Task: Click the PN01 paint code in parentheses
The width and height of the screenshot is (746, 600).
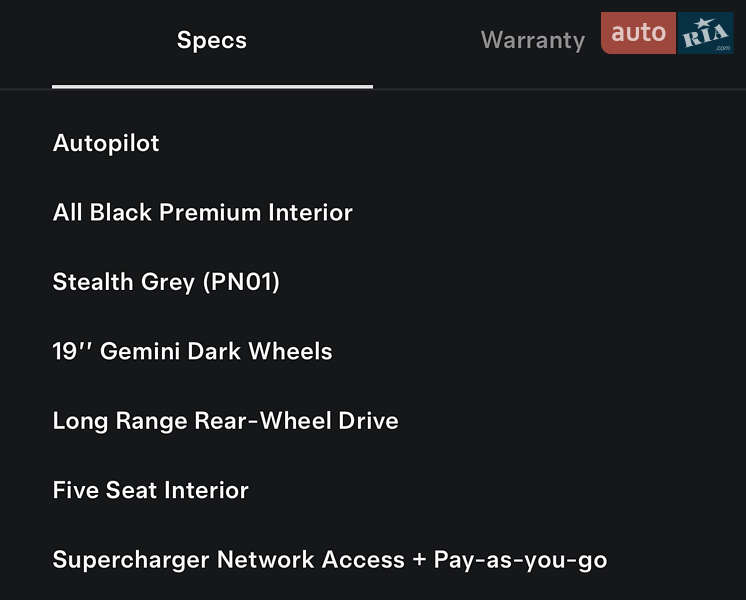Action: [241, 282]
